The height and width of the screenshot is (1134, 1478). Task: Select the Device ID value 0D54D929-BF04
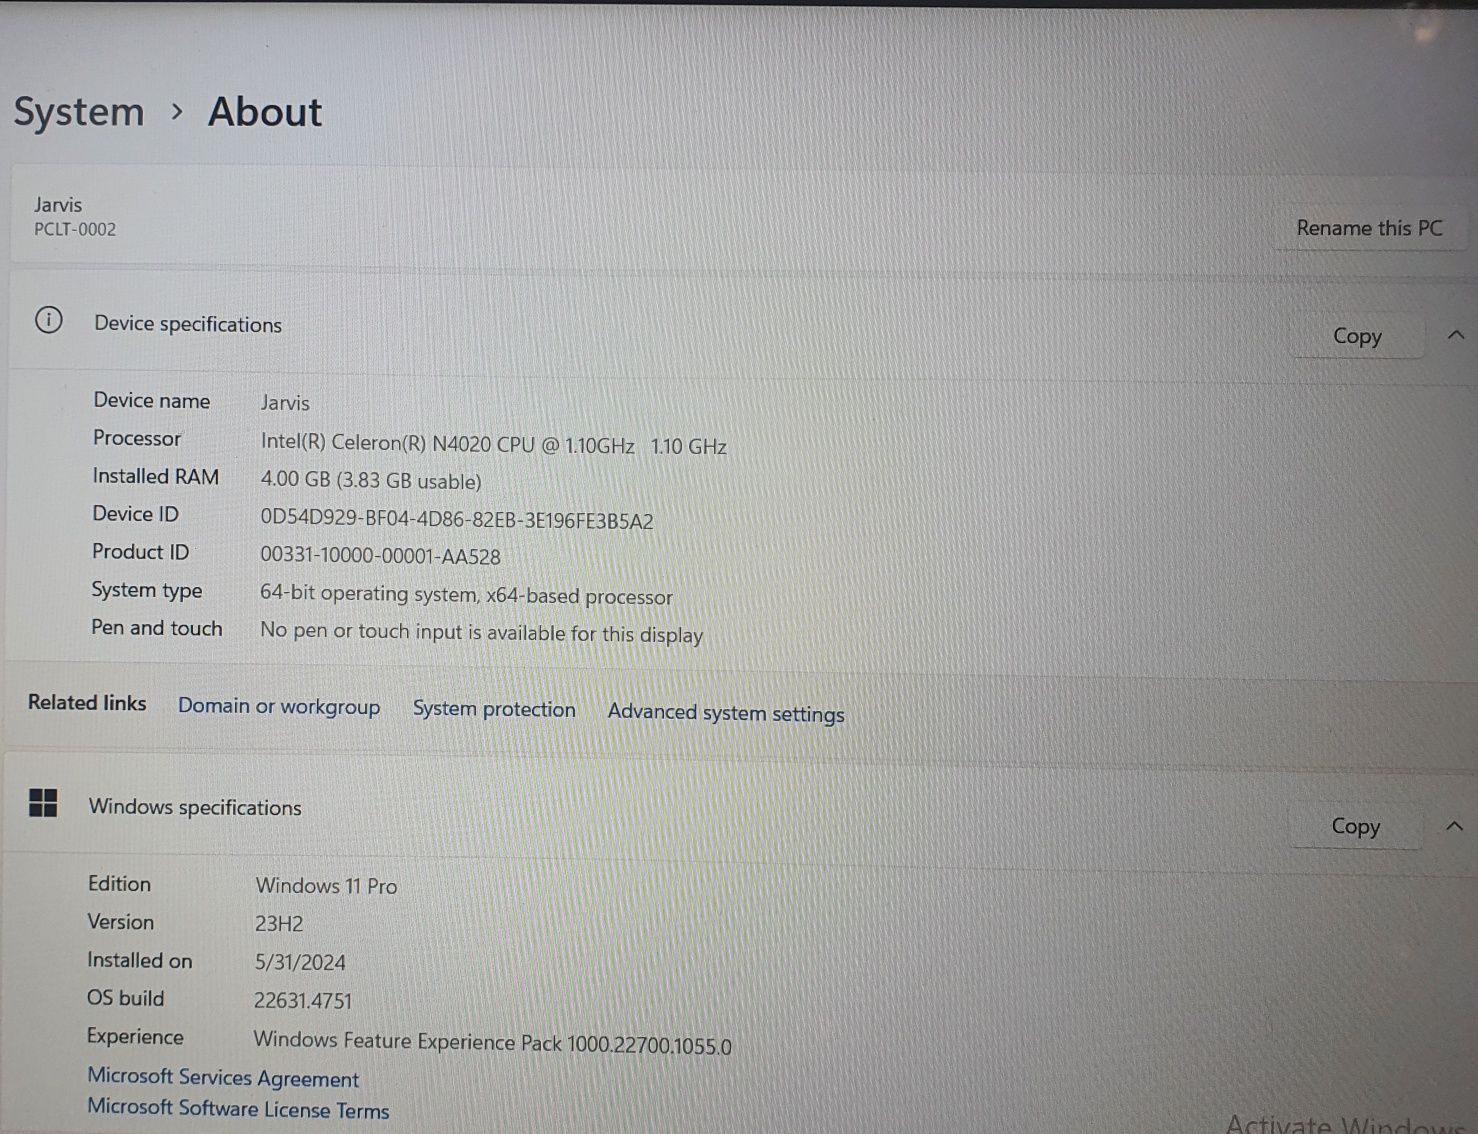point(457,520)
